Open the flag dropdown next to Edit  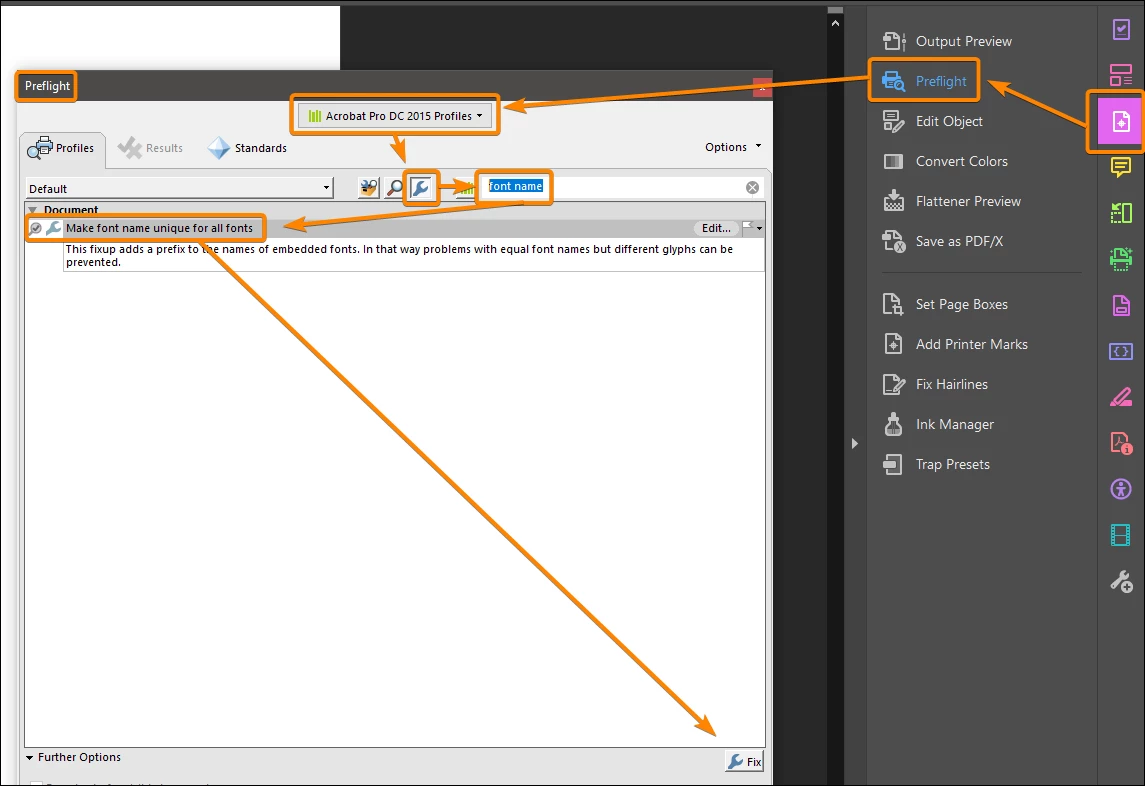tap(753, 228)
